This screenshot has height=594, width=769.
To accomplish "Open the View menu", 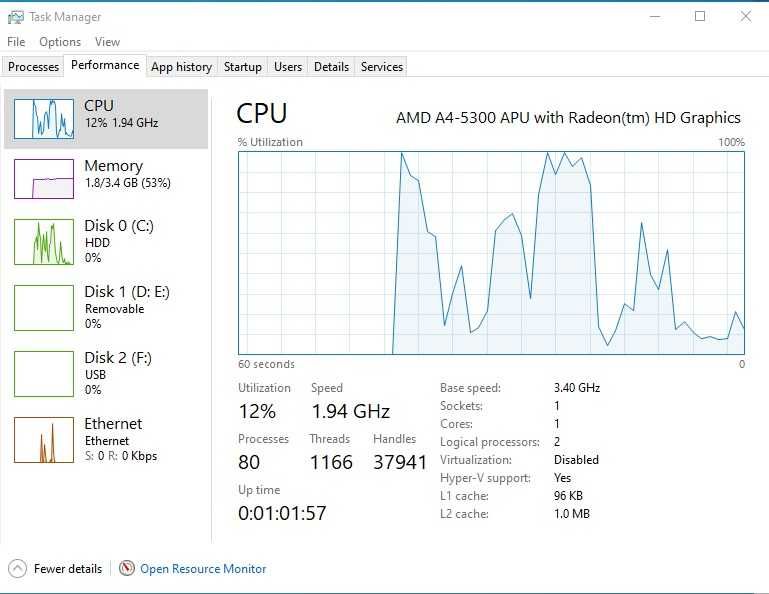I will pos(107,42).
